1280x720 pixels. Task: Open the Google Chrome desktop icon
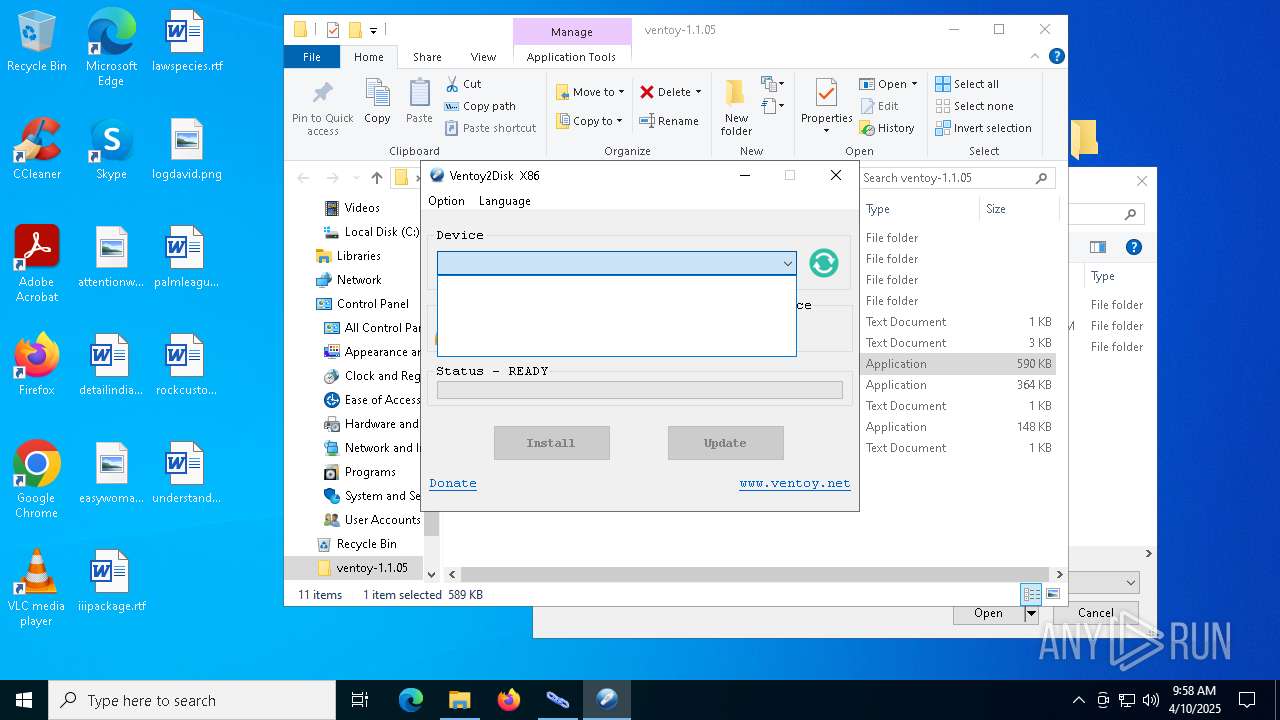[37, 480]
